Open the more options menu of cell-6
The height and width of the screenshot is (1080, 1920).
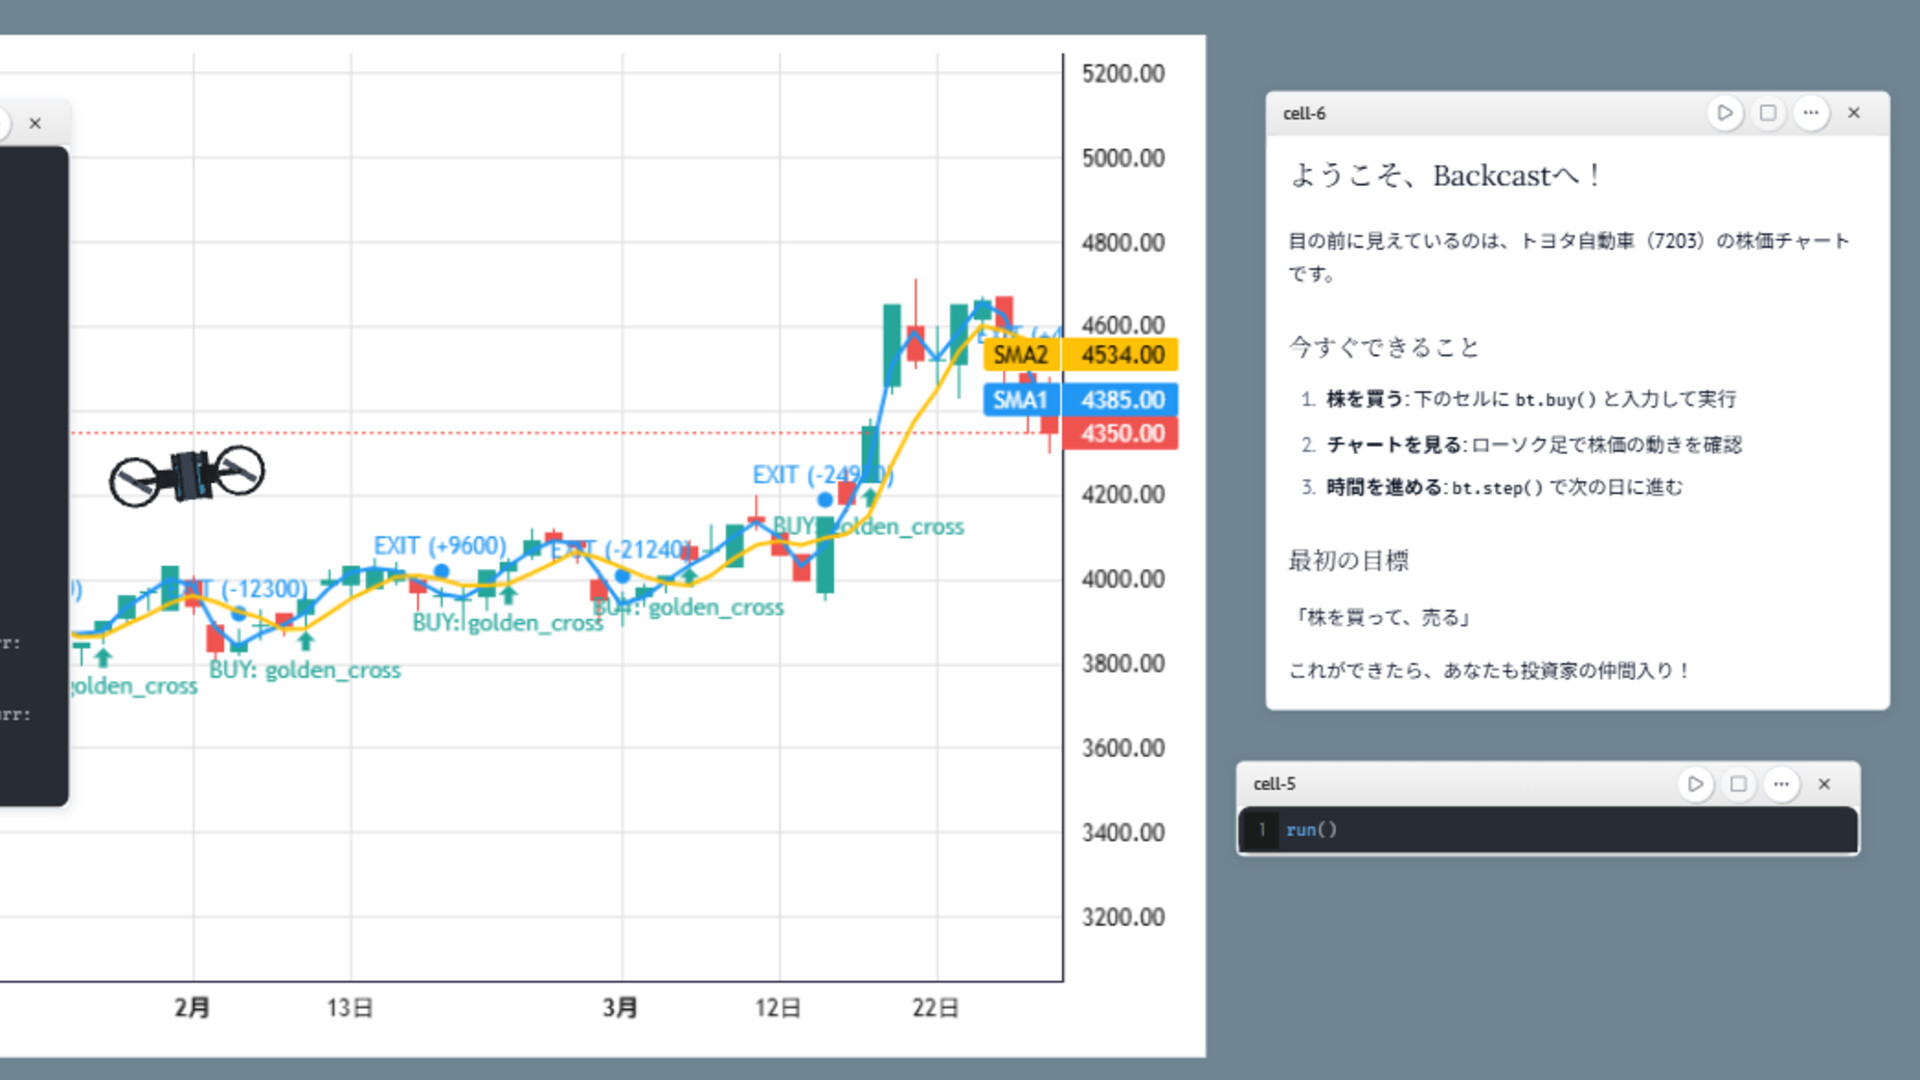(x=1811, y=113)
